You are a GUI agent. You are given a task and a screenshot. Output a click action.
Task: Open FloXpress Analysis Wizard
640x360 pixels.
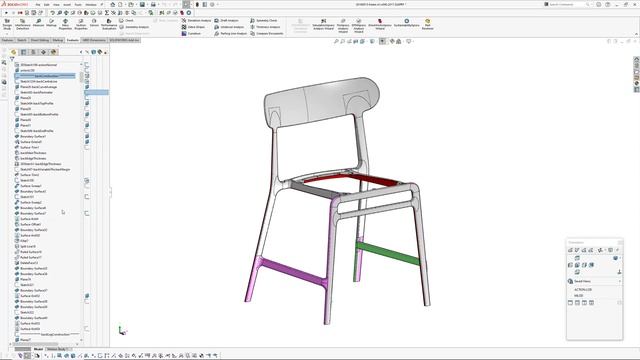point(343,25)
